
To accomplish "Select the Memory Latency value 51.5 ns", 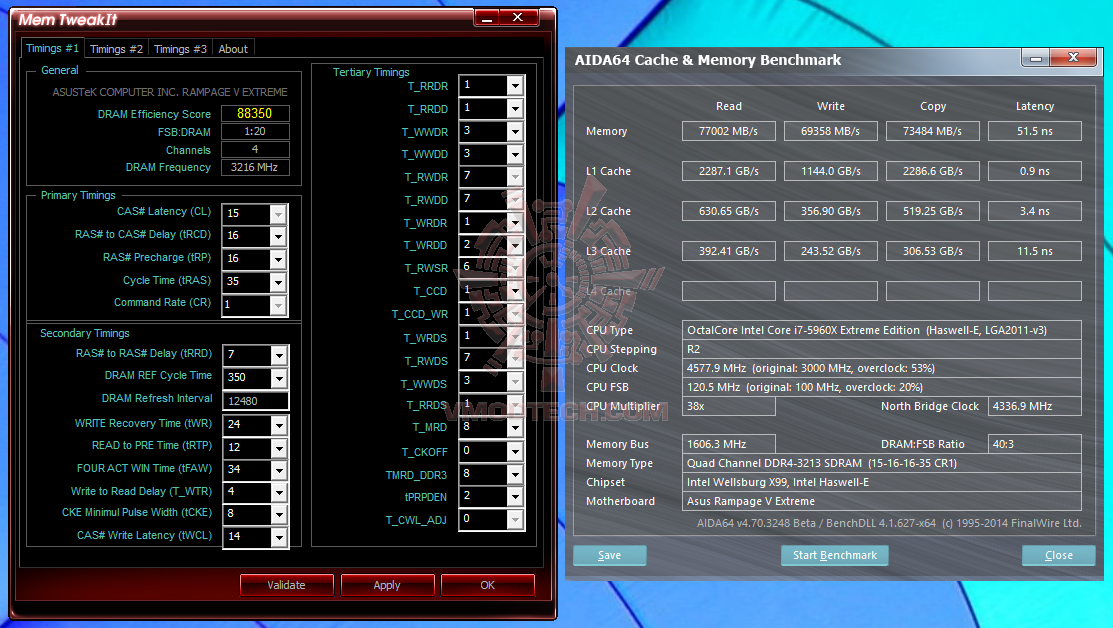I will pyautogui.click(x=1035, y=131).
